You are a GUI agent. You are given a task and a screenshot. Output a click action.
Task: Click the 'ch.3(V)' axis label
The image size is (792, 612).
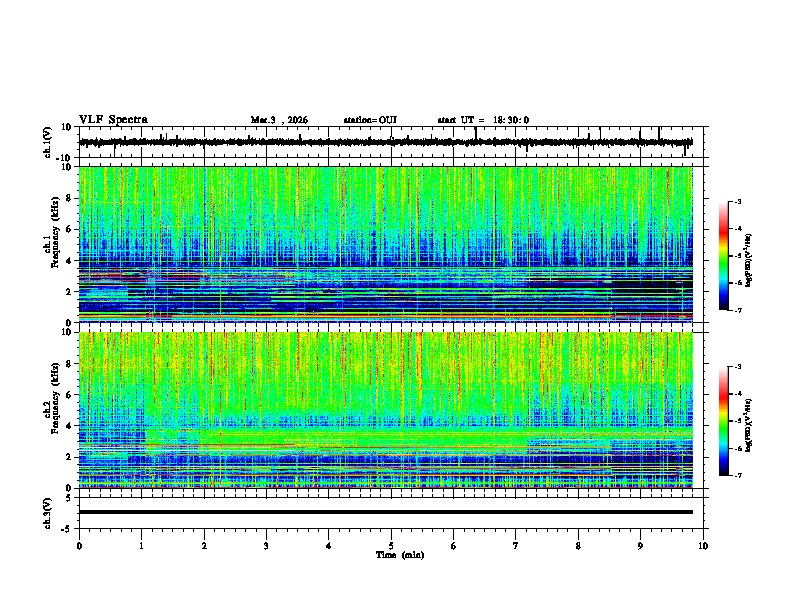pos(48,513)
